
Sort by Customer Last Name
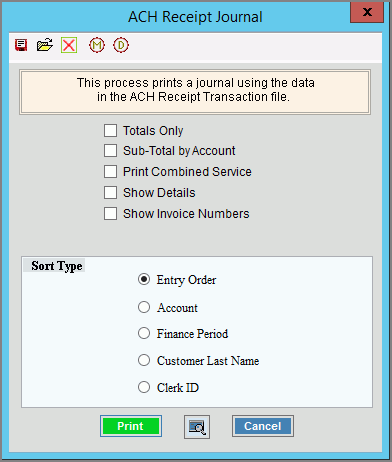(144, 360)
